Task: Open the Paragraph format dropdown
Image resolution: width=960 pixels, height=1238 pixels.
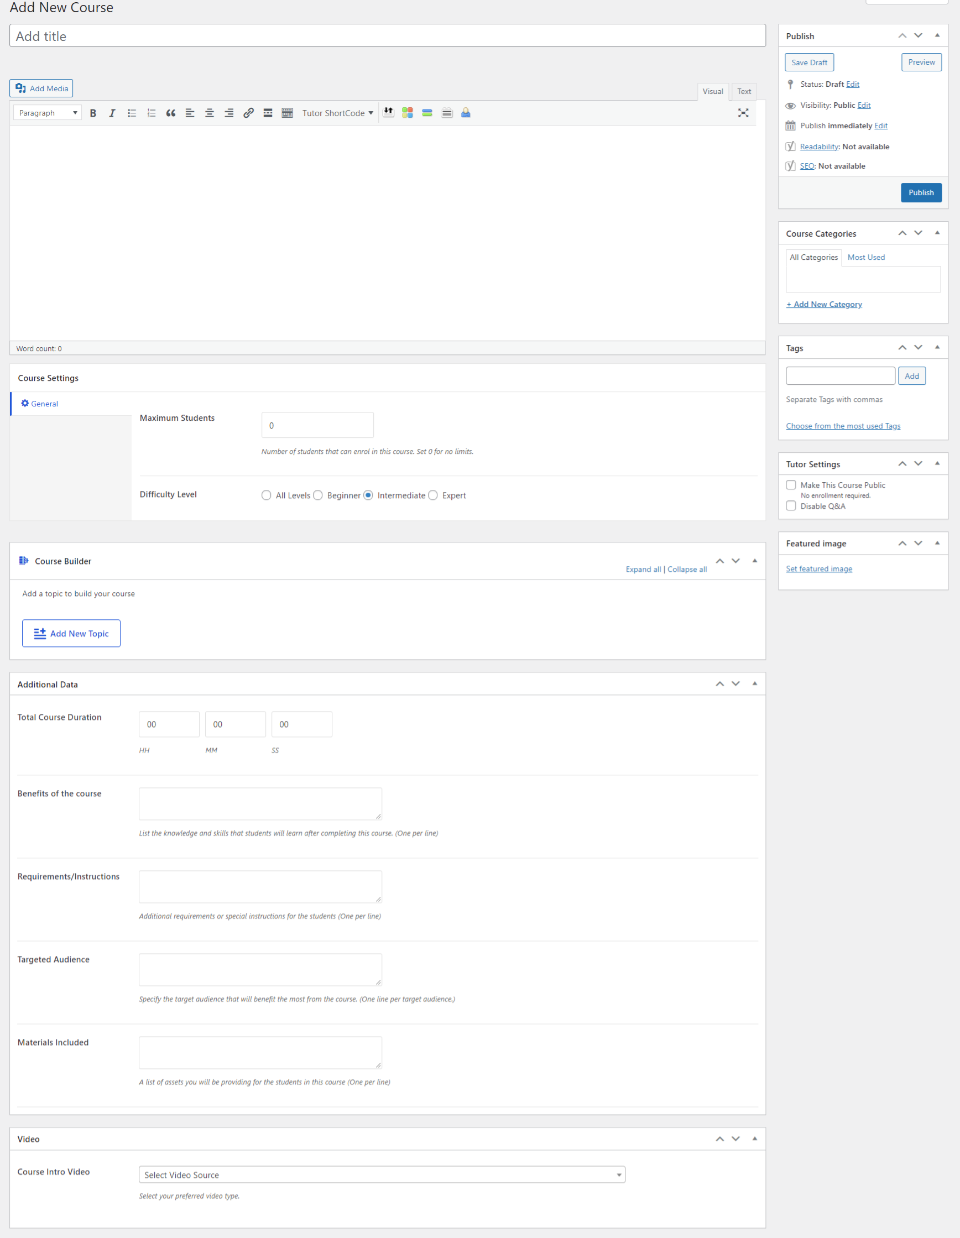Action: click(47, 113)
